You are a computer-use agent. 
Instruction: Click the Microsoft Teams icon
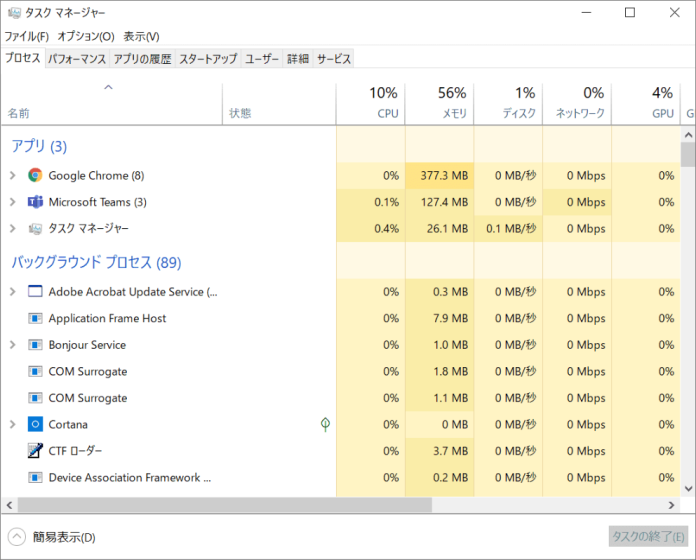pos(36,202)
